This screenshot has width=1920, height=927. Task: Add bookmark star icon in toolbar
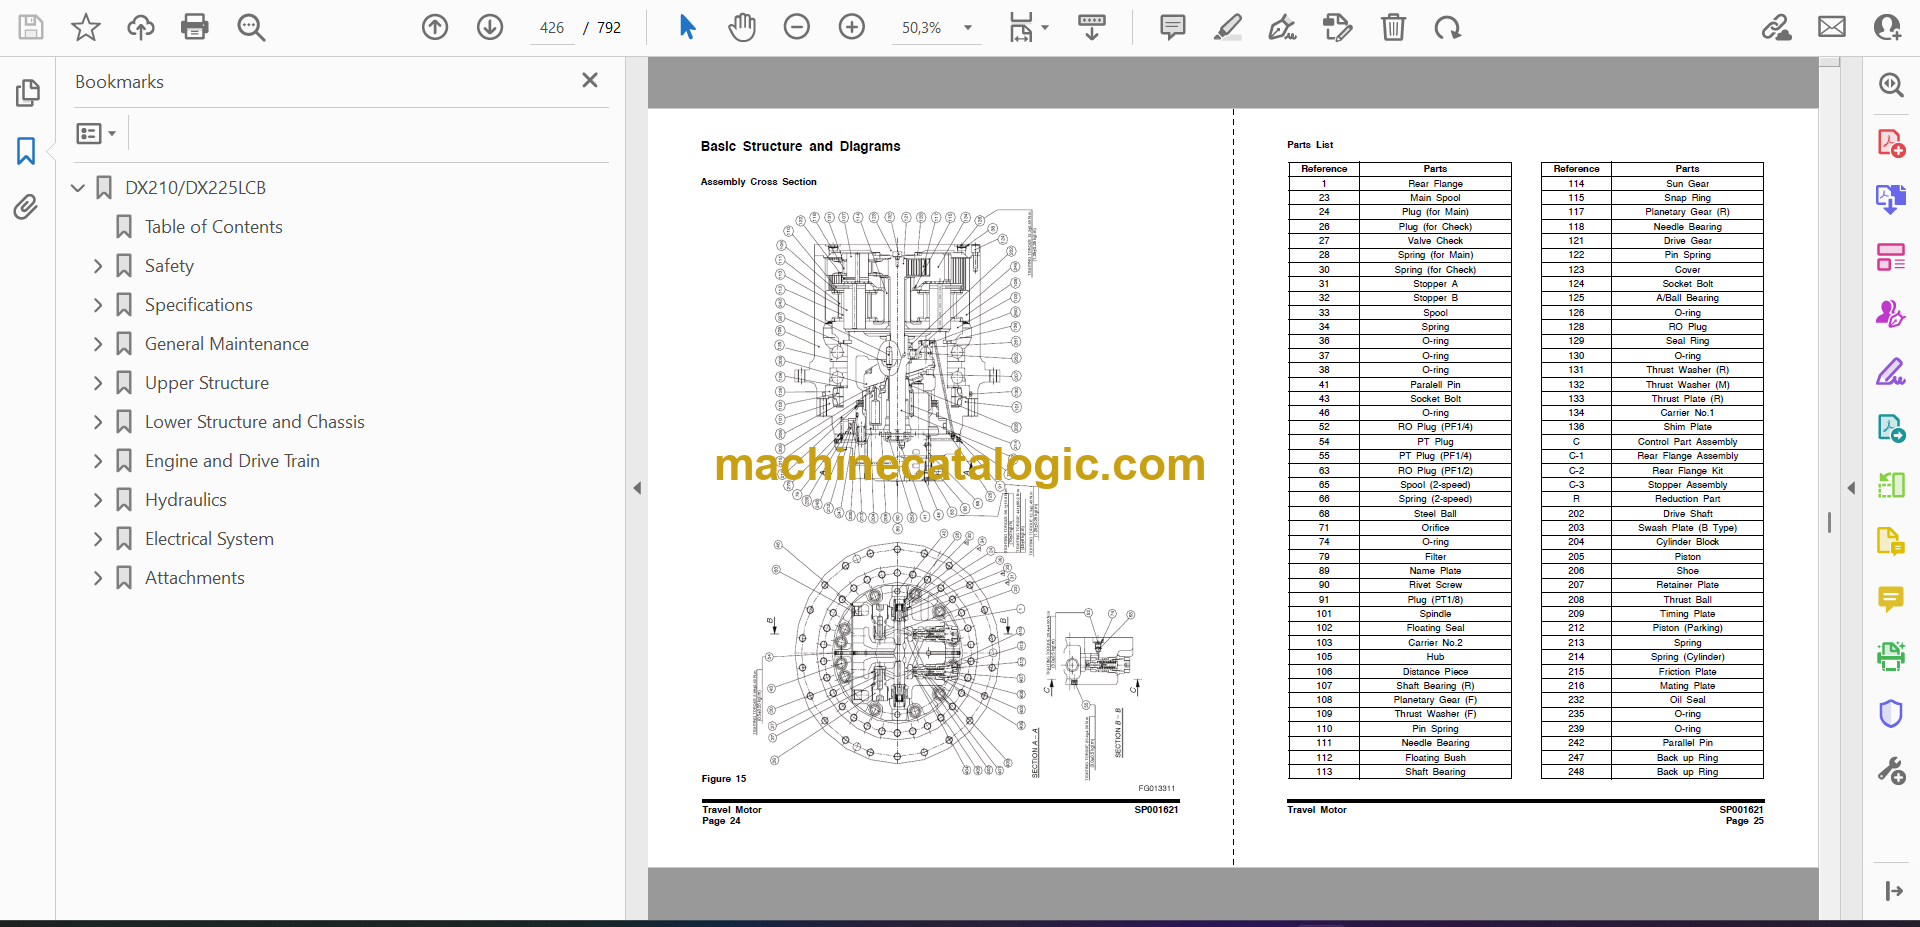pos(86,27)
